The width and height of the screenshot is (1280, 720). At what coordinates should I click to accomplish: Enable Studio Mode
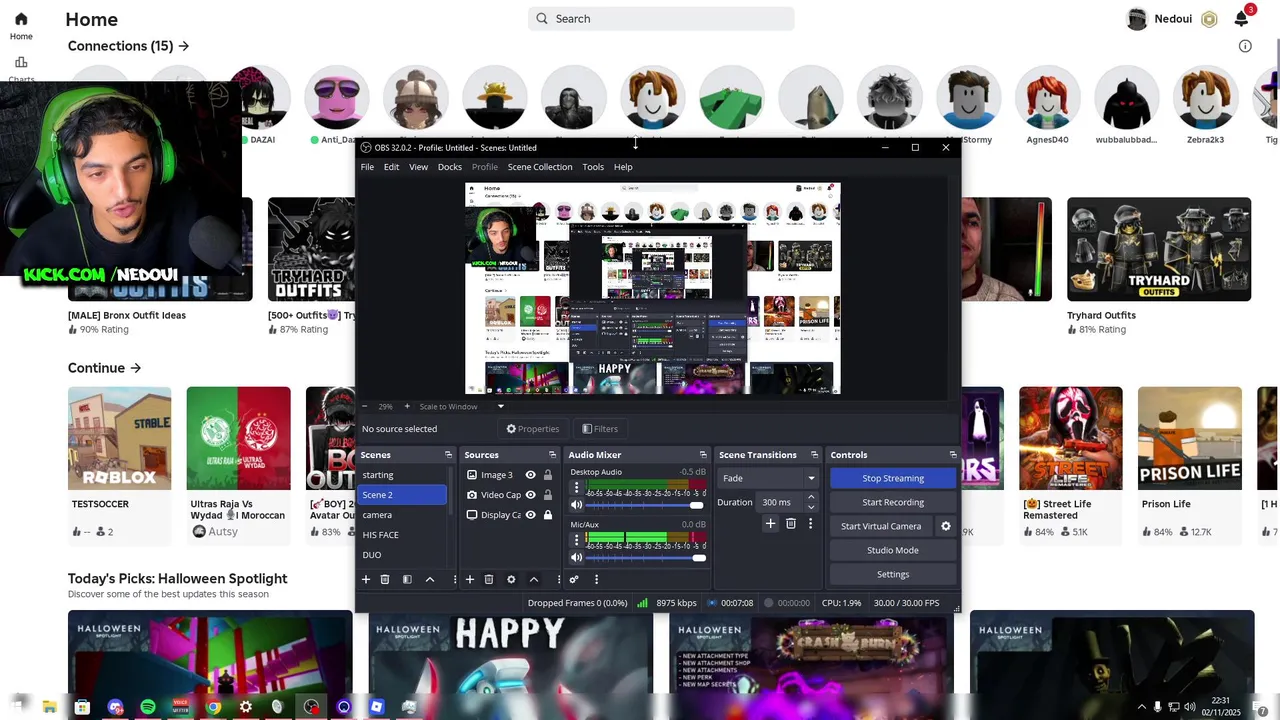(893, 550)
